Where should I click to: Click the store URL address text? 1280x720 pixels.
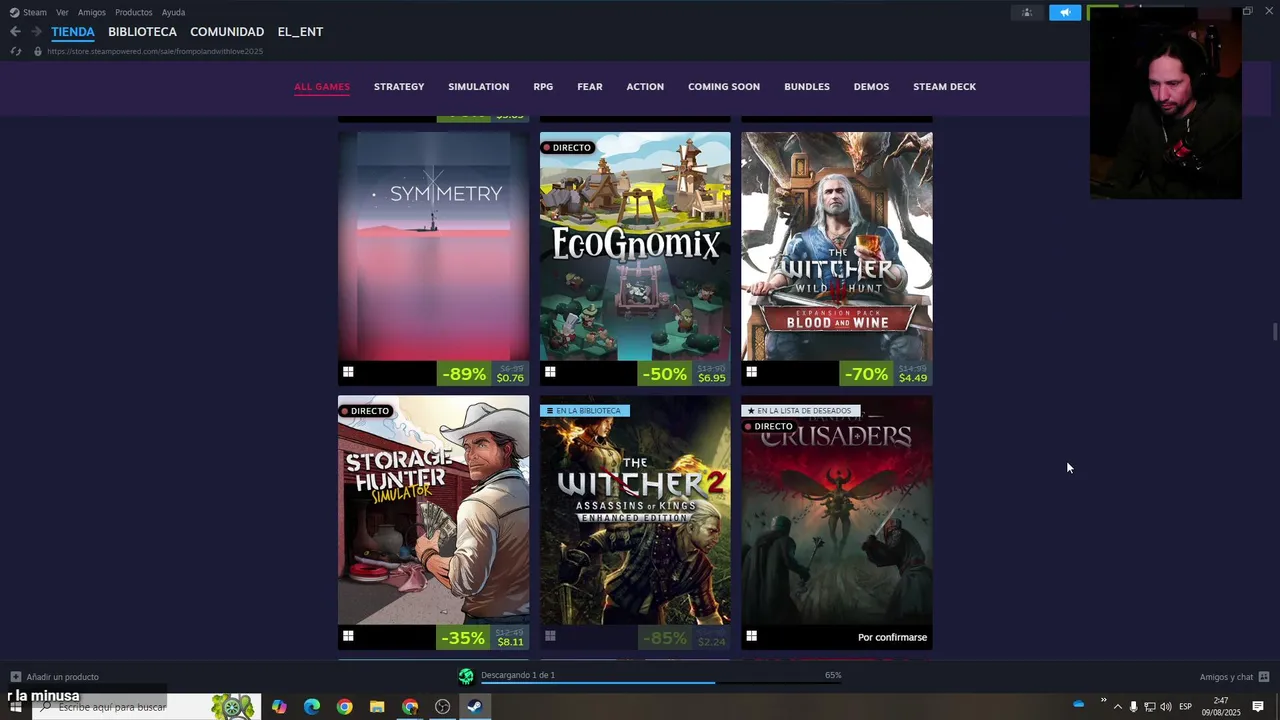tap(155, 51)
